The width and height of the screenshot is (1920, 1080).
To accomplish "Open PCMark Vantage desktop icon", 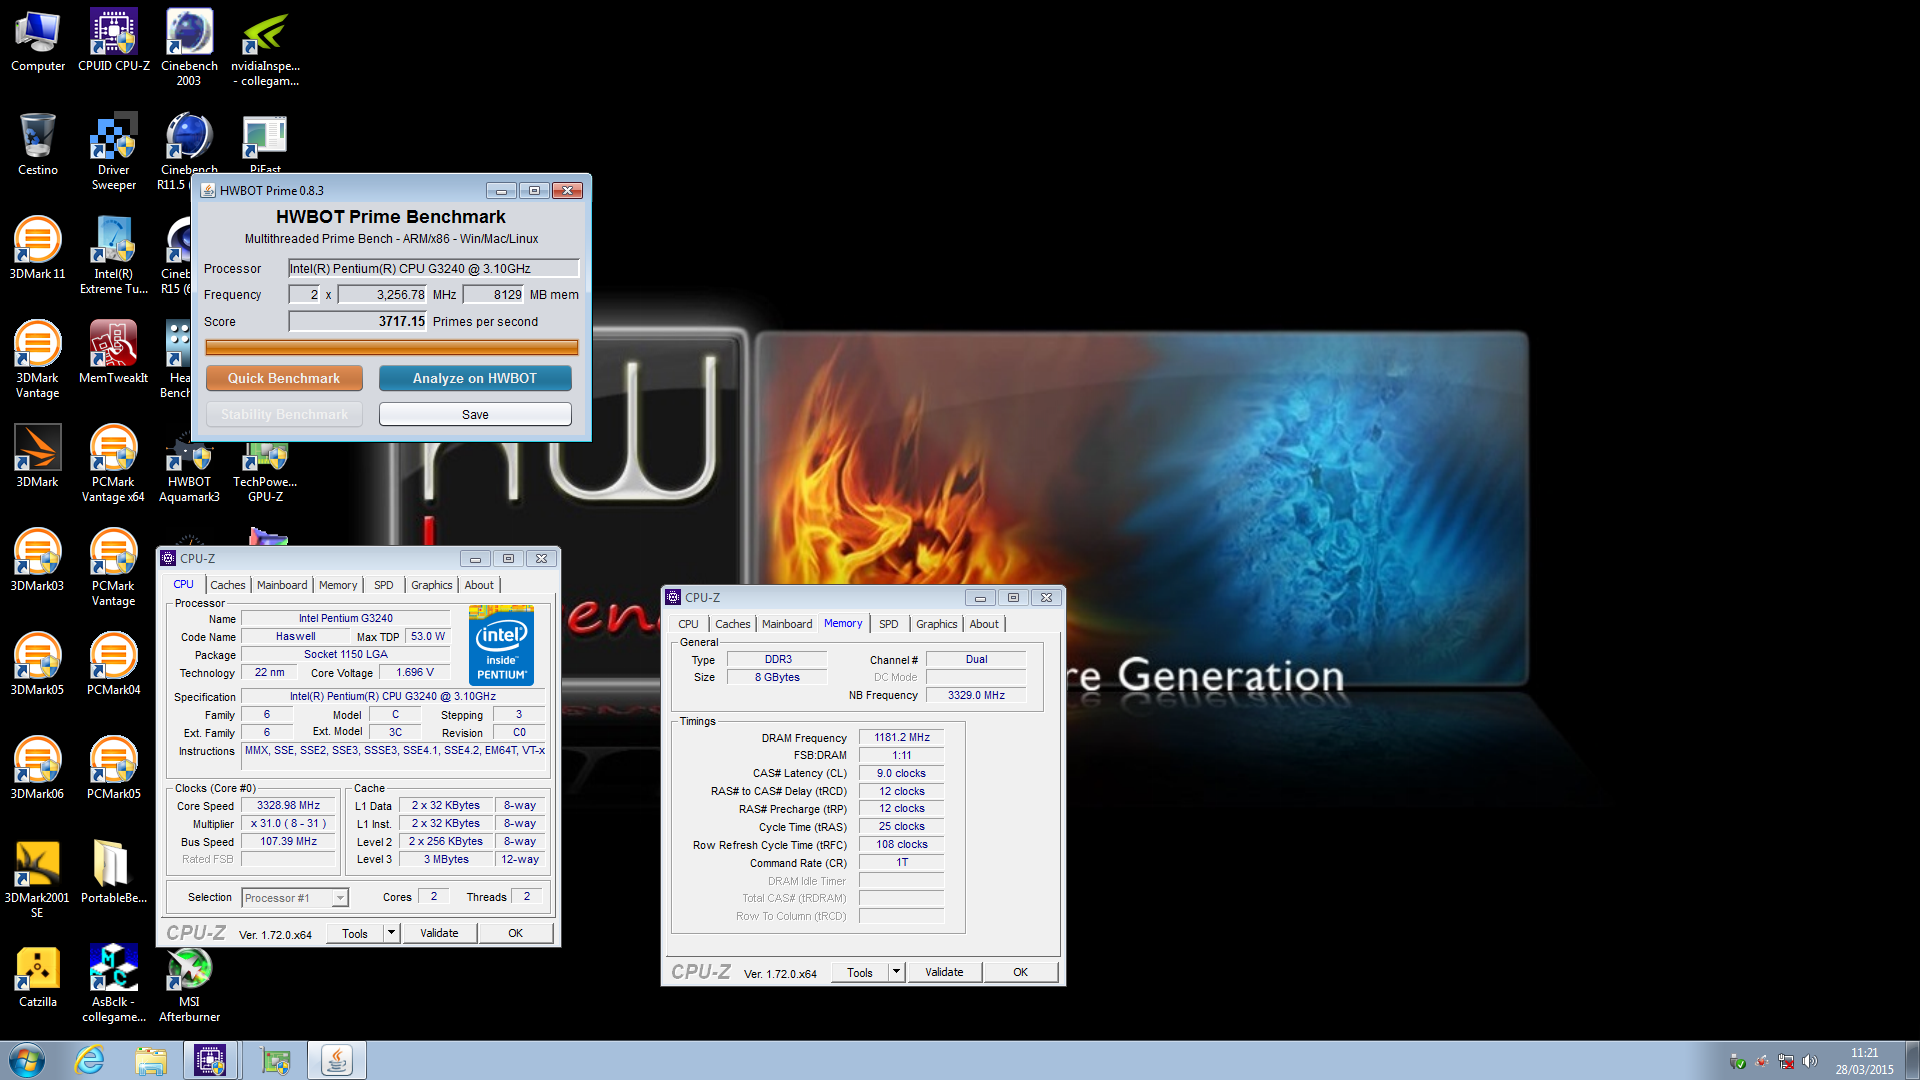I will (114, 567).
